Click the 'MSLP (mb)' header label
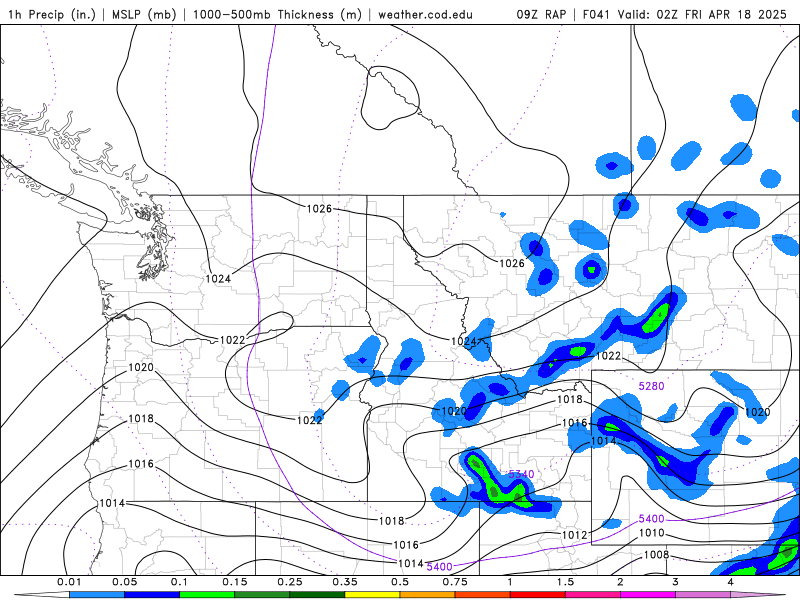The height and width of the screenshot is (600, 800). (x=145, y=14)
